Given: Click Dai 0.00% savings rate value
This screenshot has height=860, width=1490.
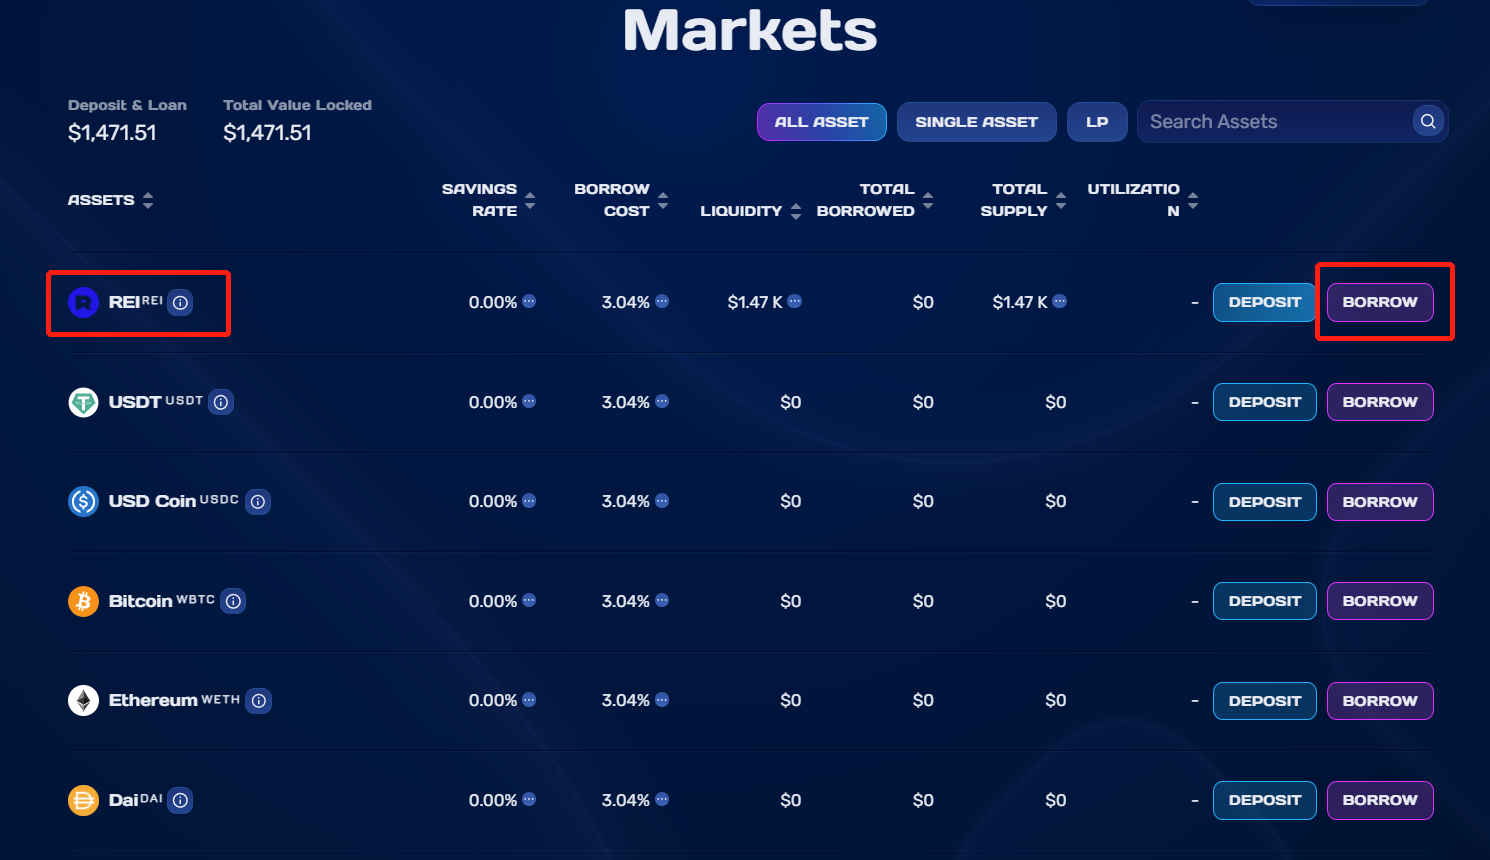Looking at the screenshot, I should pos(493,800).
